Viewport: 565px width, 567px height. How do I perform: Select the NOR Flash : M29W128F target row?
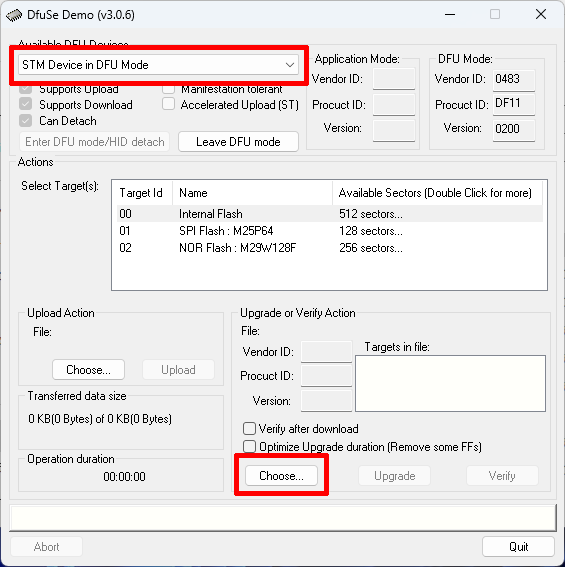[x=330, y=248]
